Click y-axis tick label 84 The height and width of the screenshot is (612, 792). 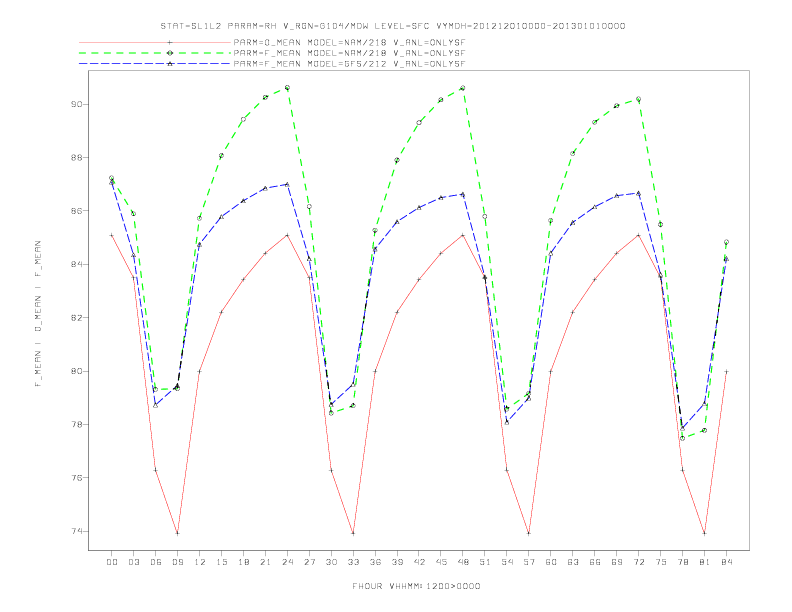[x=77, y=265]
